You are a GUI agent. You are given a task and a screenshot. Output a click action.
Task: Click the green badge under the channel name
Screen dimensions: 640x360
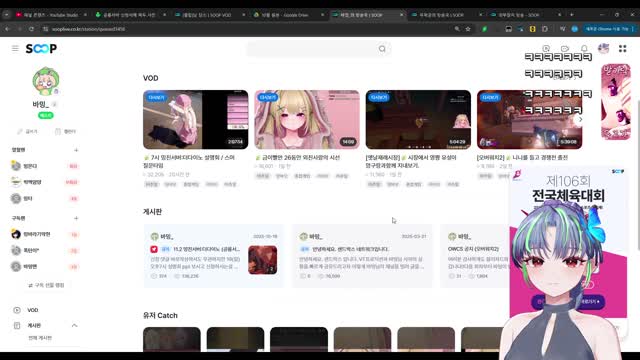46,116
